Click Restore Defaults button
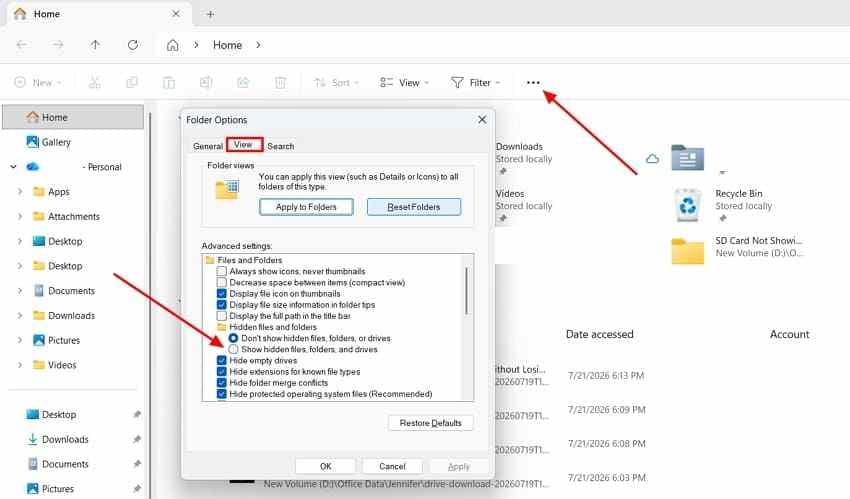850x499 pixels. pyautogui.click(x=430, y=423)
